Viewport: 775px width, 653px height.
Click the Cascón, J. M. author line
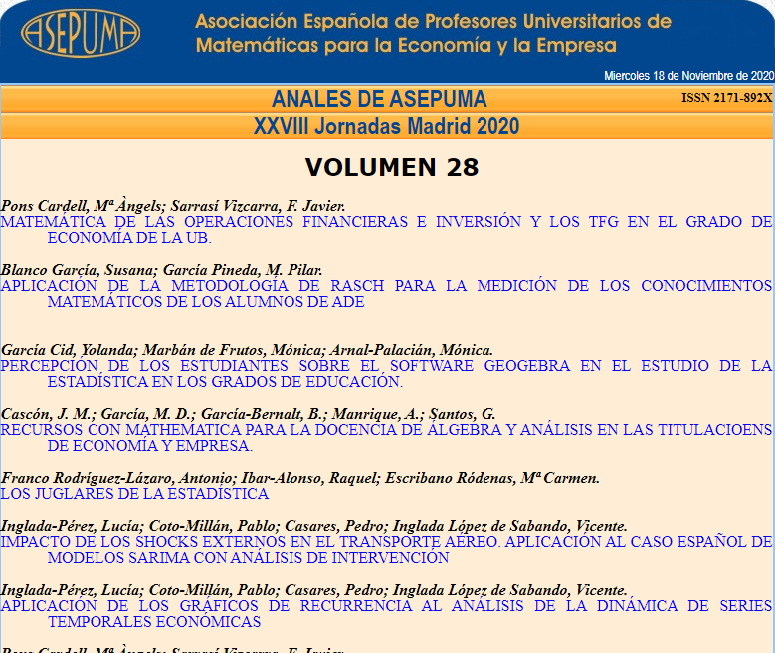click(x=247, y=414)
